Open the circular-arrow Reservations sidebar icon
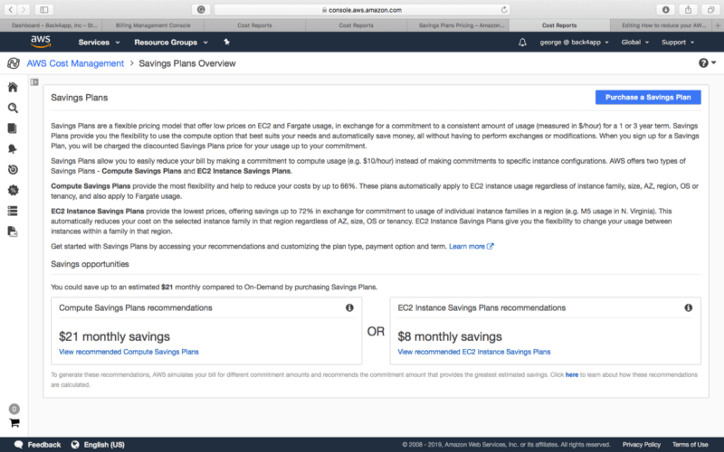 [x=13, y=169]
